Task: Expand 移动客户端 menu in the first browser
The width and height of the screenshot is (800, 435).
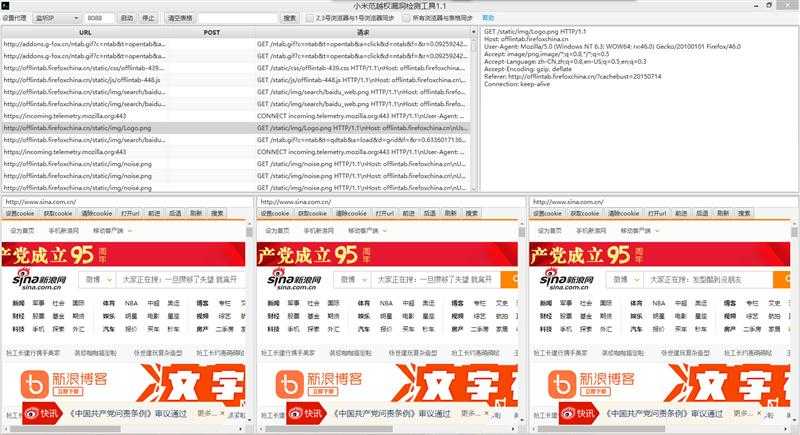Action: (112, 231)
